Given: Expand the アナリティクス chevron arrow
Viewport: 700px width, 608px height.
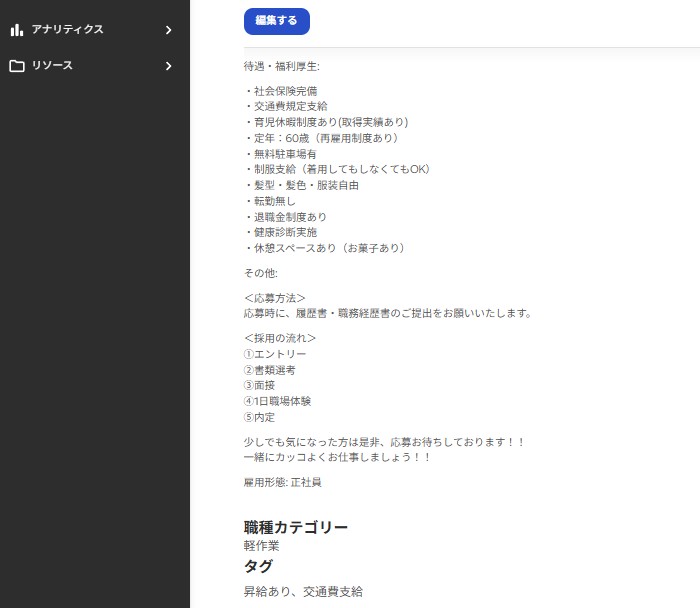Looking at the screenshot, I should click(x=168, y=30).
